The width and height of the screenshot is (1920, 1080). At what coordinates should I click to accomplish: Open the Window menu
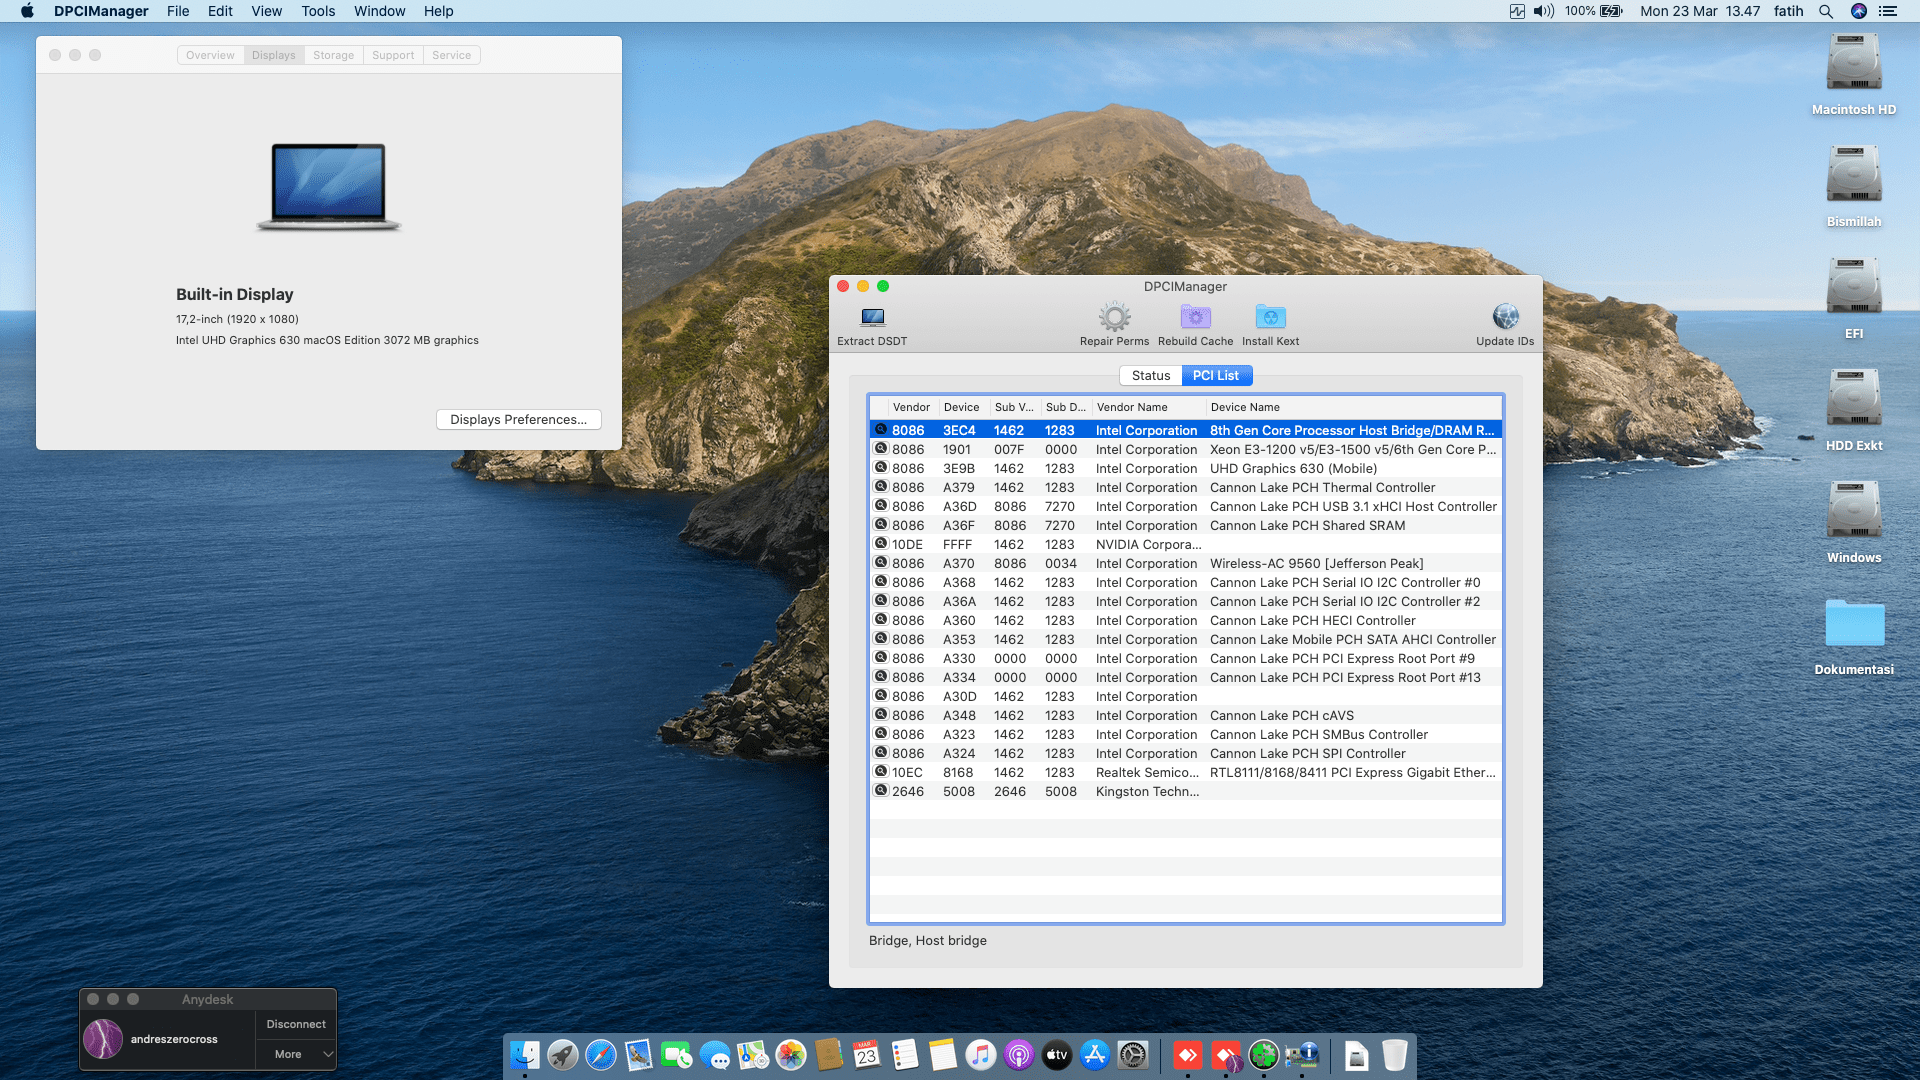tap(379, 11)
